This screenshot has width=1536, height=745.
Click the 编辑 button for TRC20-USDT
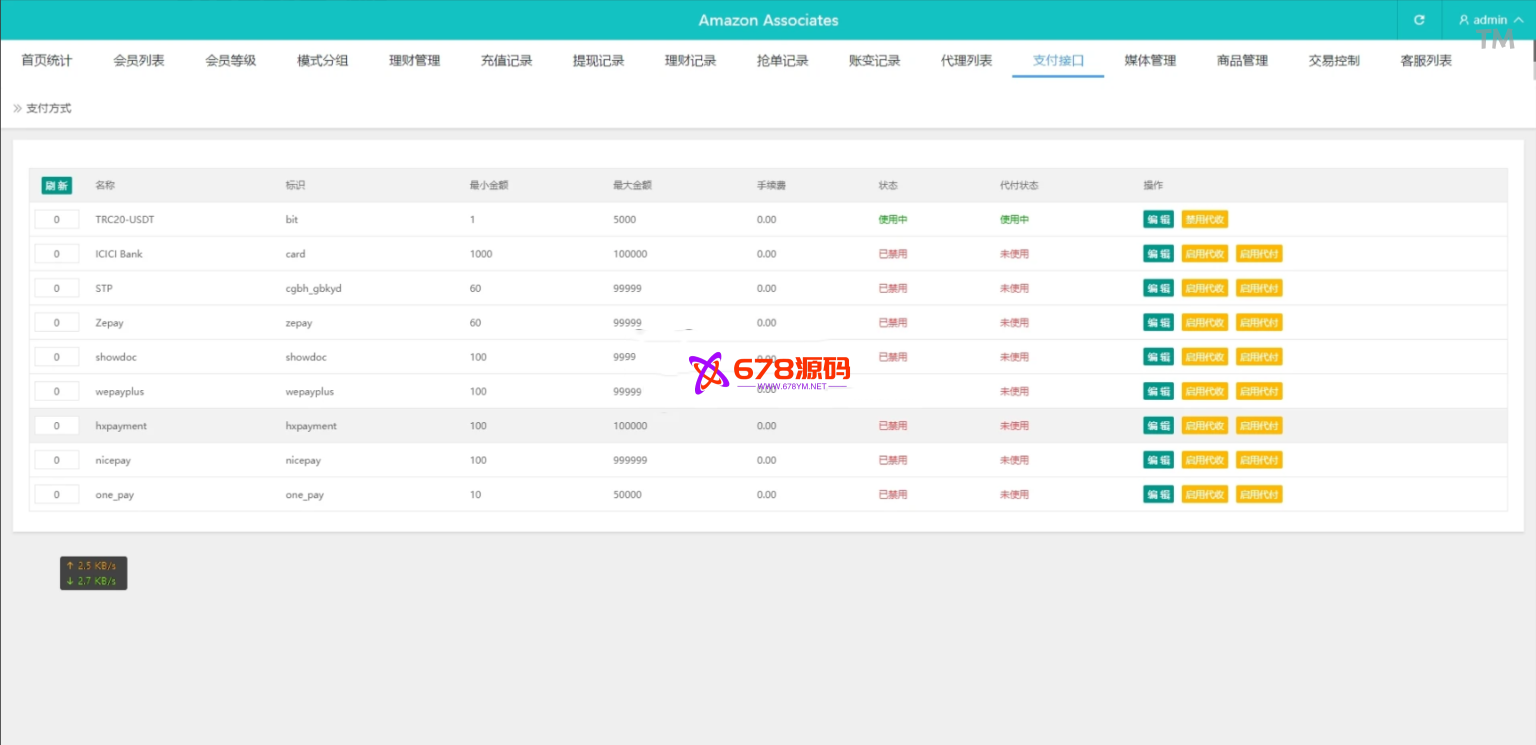(1158, 220)
